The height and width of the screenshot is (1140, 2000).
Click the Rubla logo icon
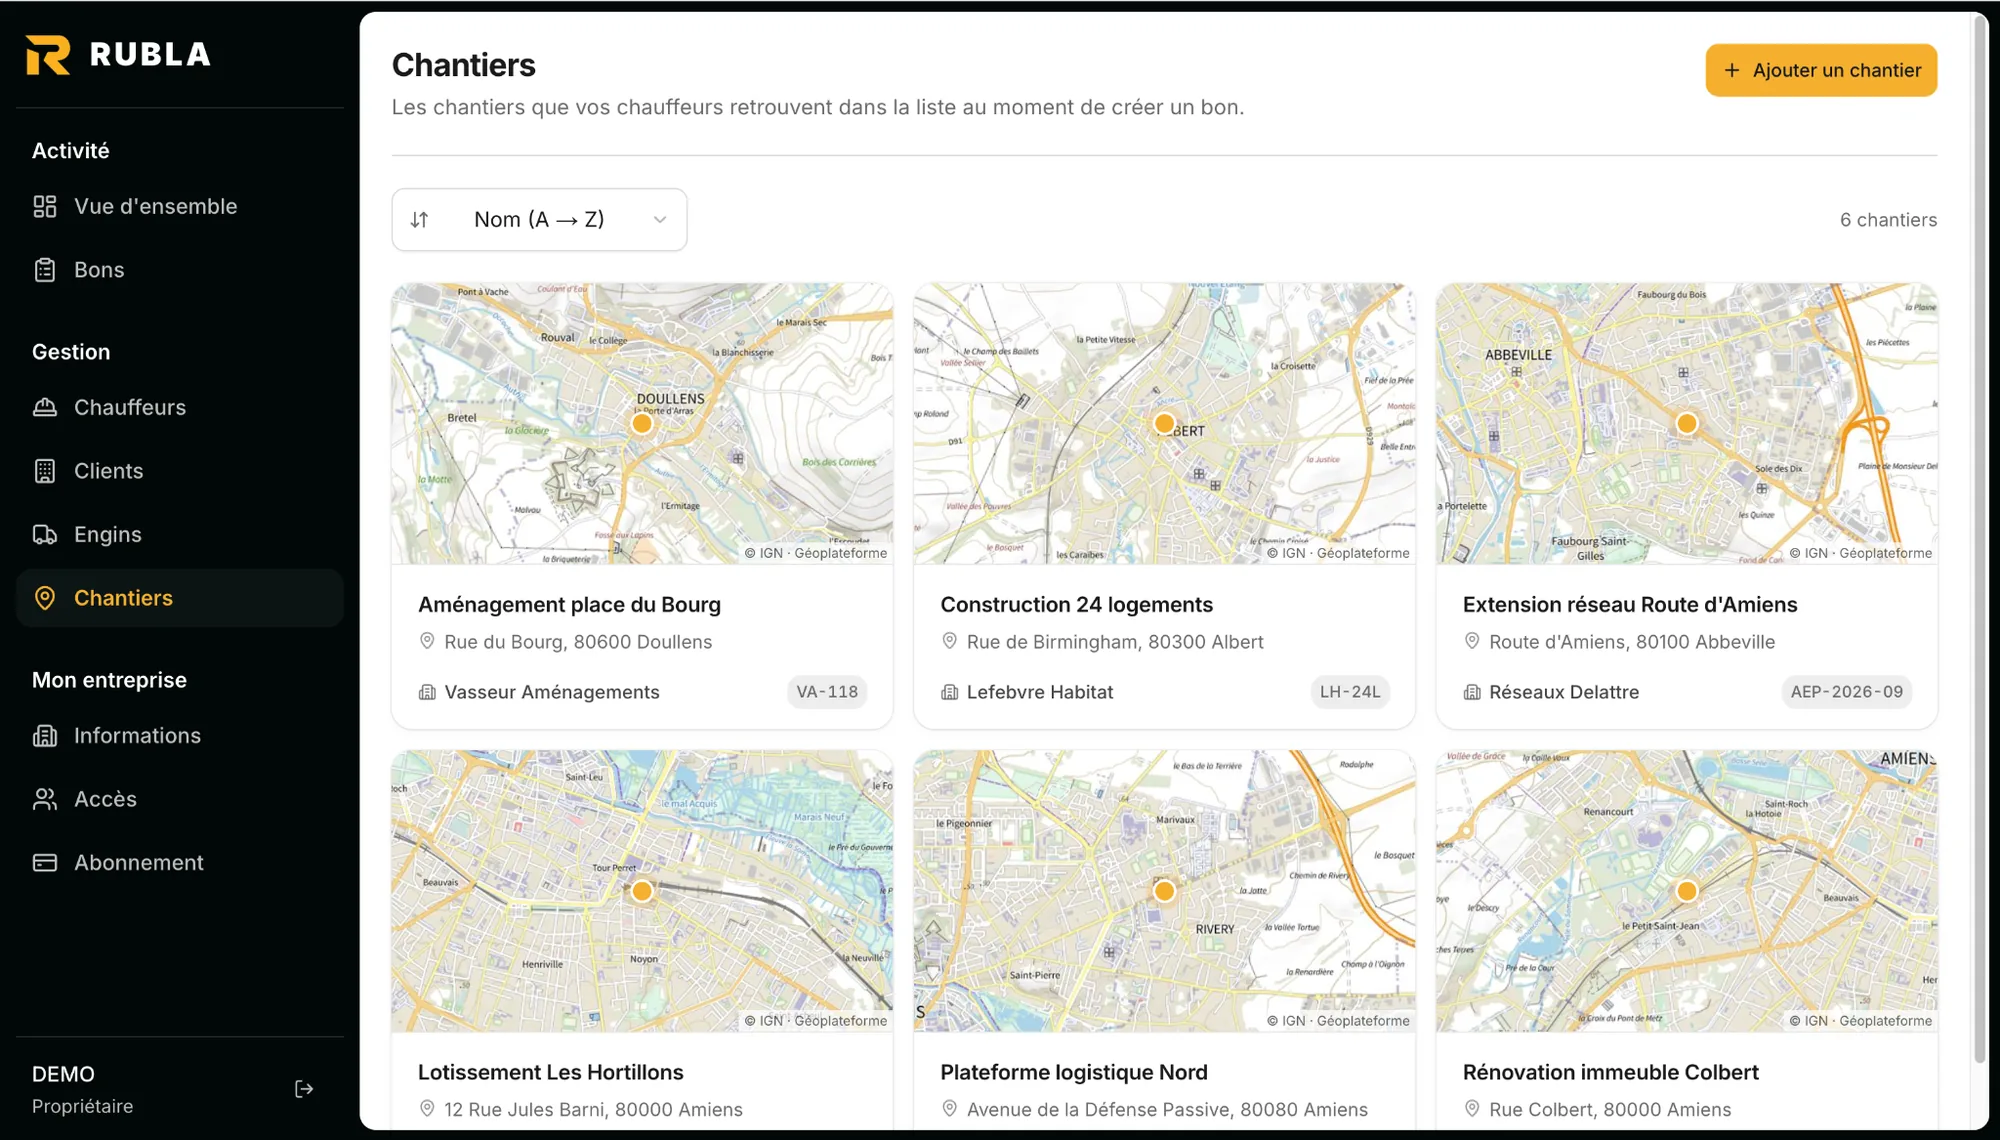pos(48,54)
